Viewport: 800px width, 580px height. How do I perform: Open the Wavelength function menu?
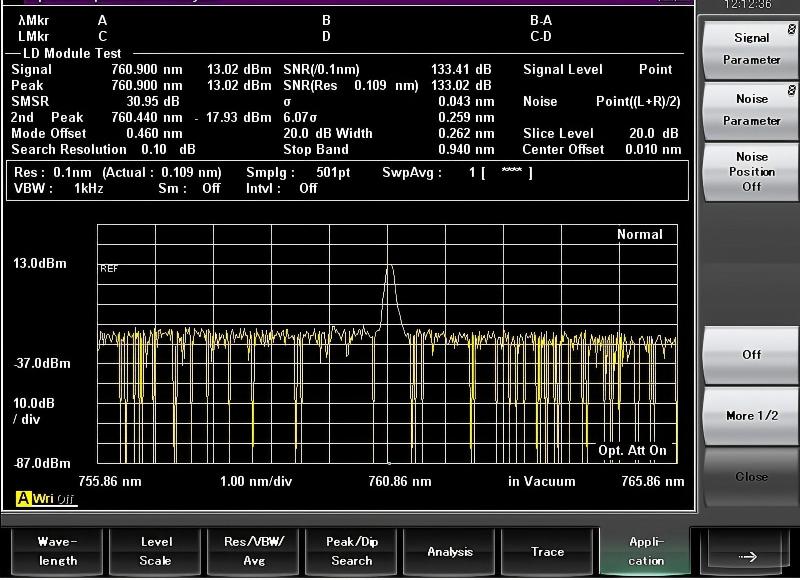(57, 551)
